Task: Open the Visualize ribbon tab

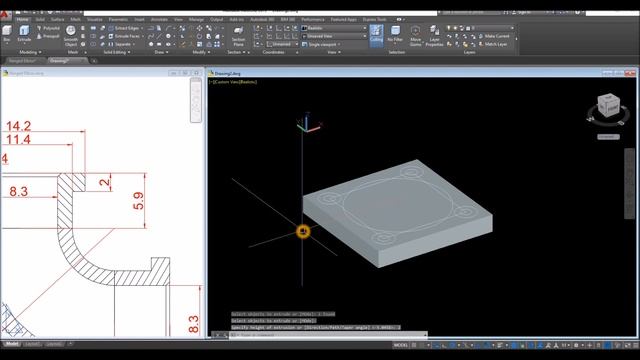Action: (x=94, y=19)
